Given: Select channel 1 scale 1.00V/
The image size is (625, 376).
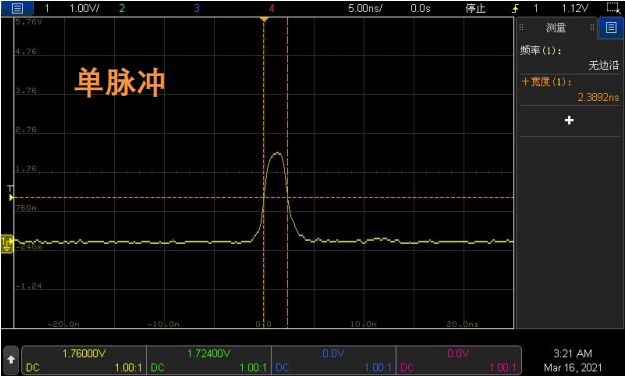Looking at the screenshot, I should pos(85,8).
